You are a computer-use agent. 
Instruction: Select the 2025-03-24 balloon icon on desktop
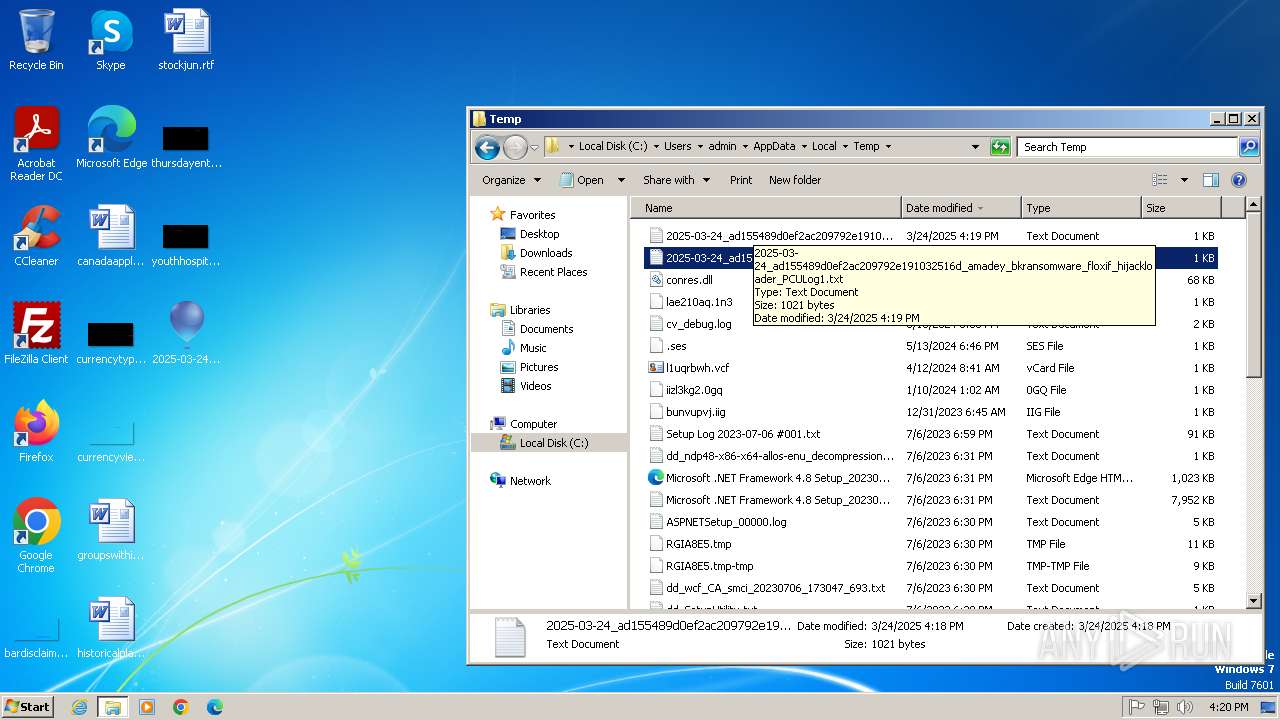186,334
